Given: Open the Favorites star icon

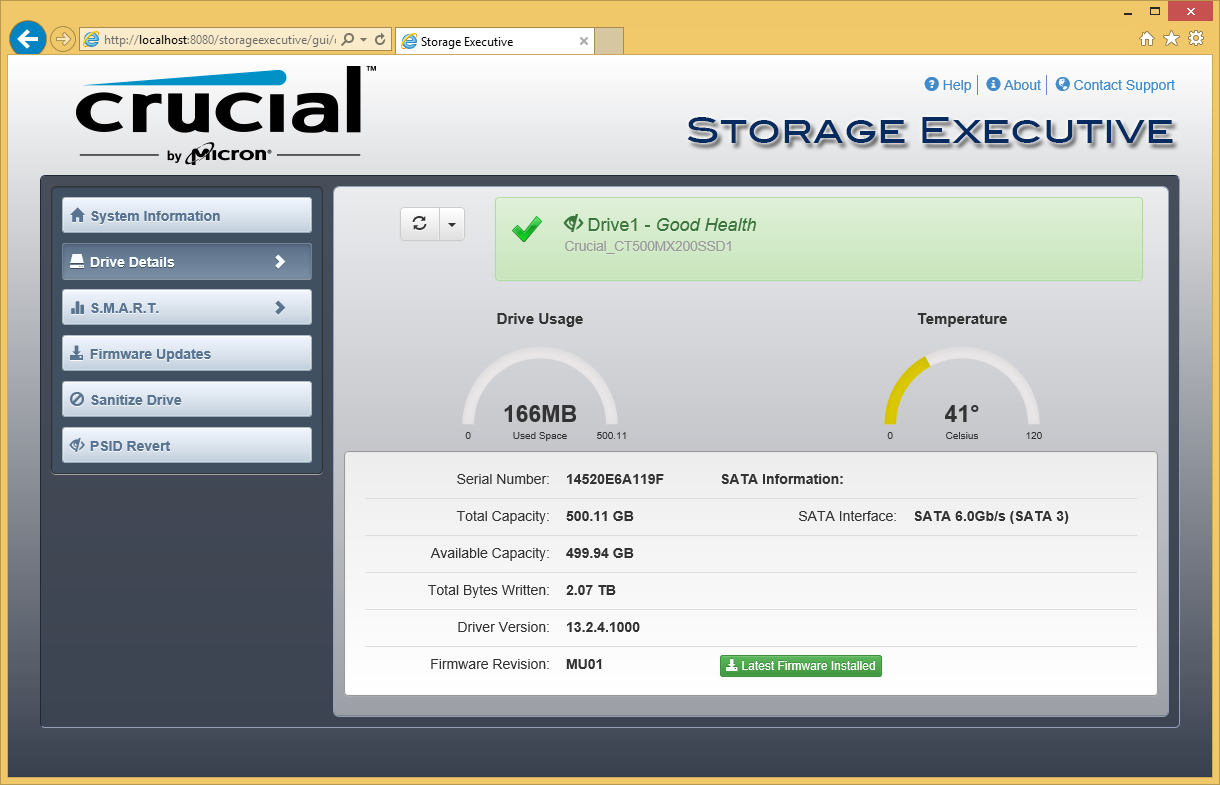Looking at the screenshot, I should coord(1171,39).
